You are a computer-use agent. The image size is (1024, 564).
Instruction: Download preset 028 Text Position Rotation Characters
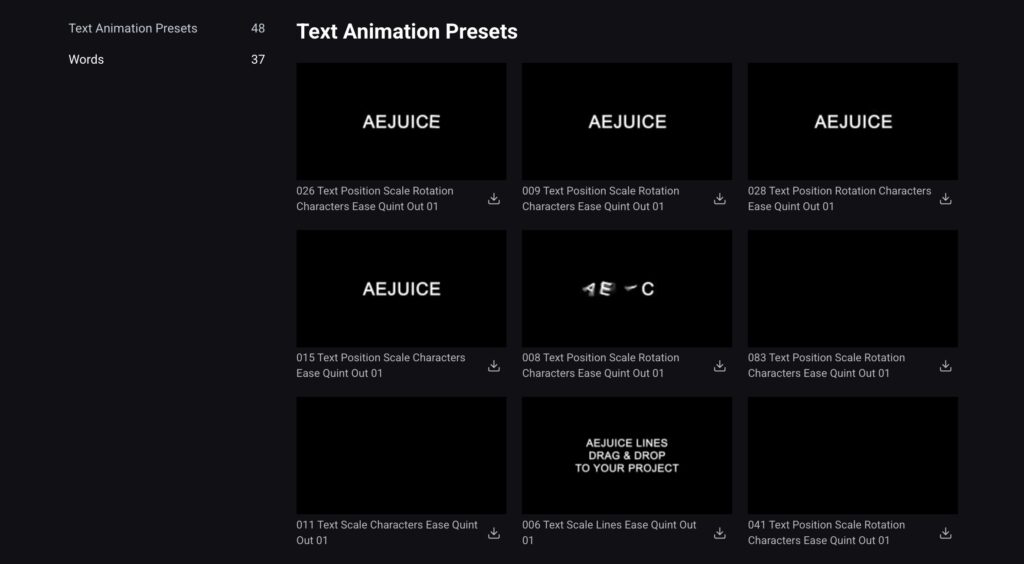click(x=946, y=199)
